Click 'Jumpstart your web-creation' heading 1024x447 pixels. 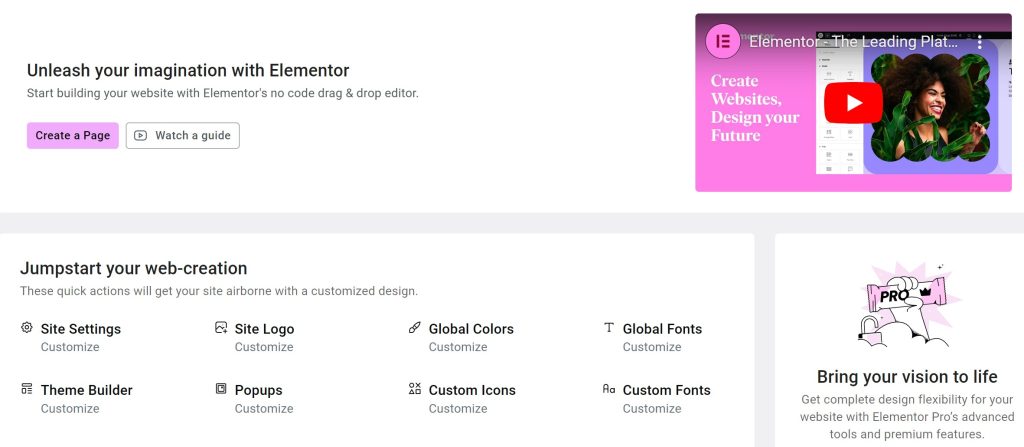(x=134, y=268)
